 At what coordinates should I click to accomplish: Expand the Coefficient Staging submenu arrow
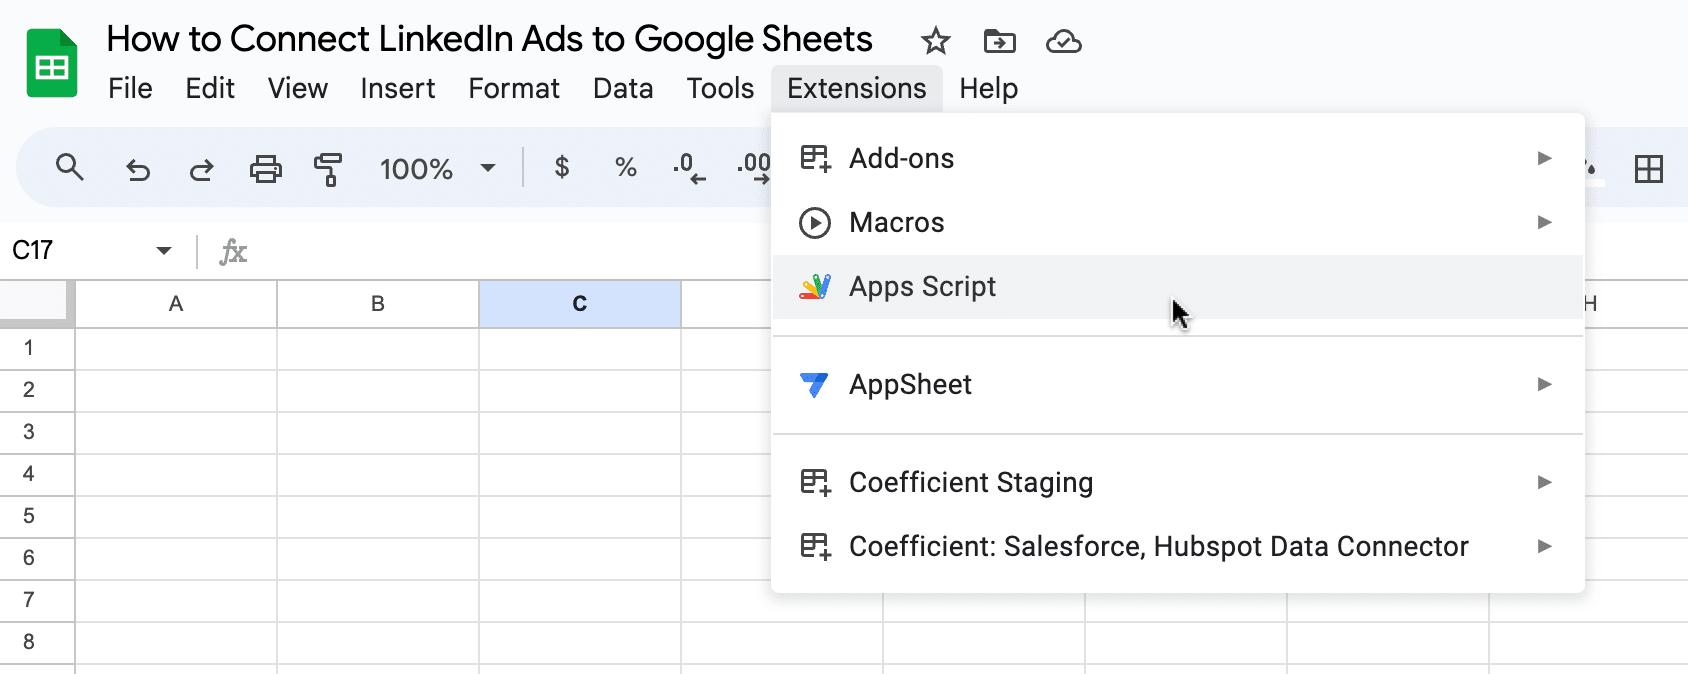point(1545,482)
